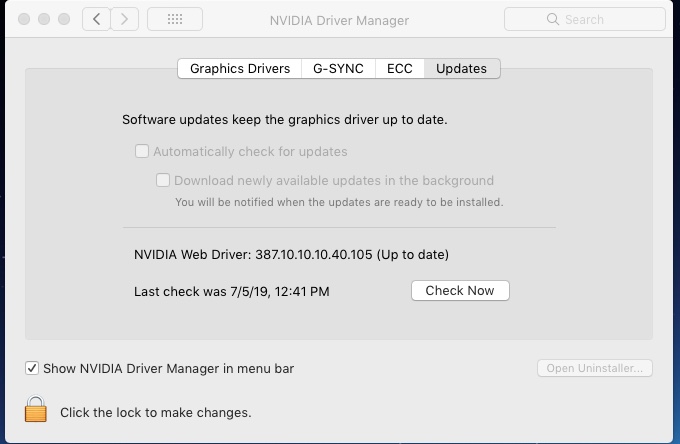Click the Open Uninstaller button

tap(595, 368)
